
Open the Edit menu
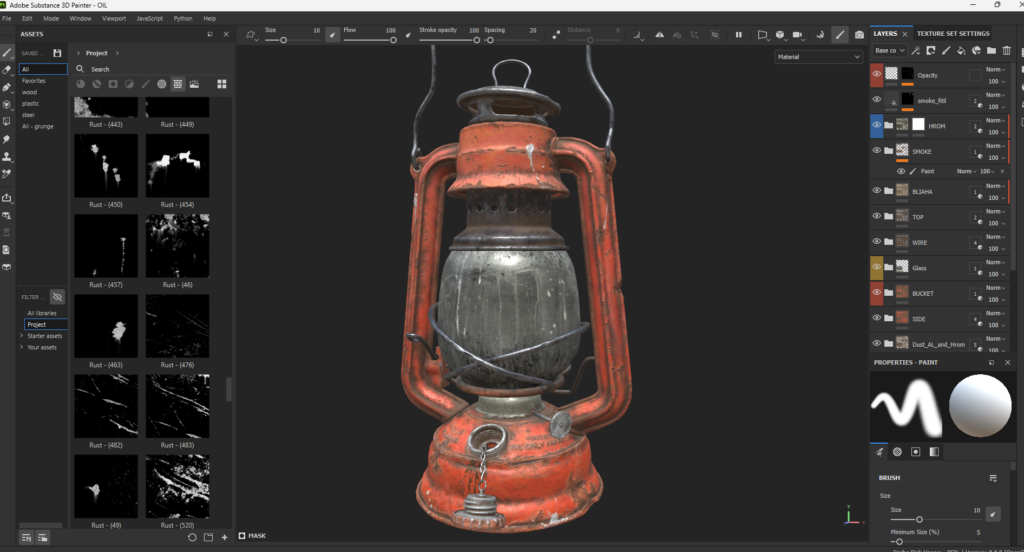27,18
